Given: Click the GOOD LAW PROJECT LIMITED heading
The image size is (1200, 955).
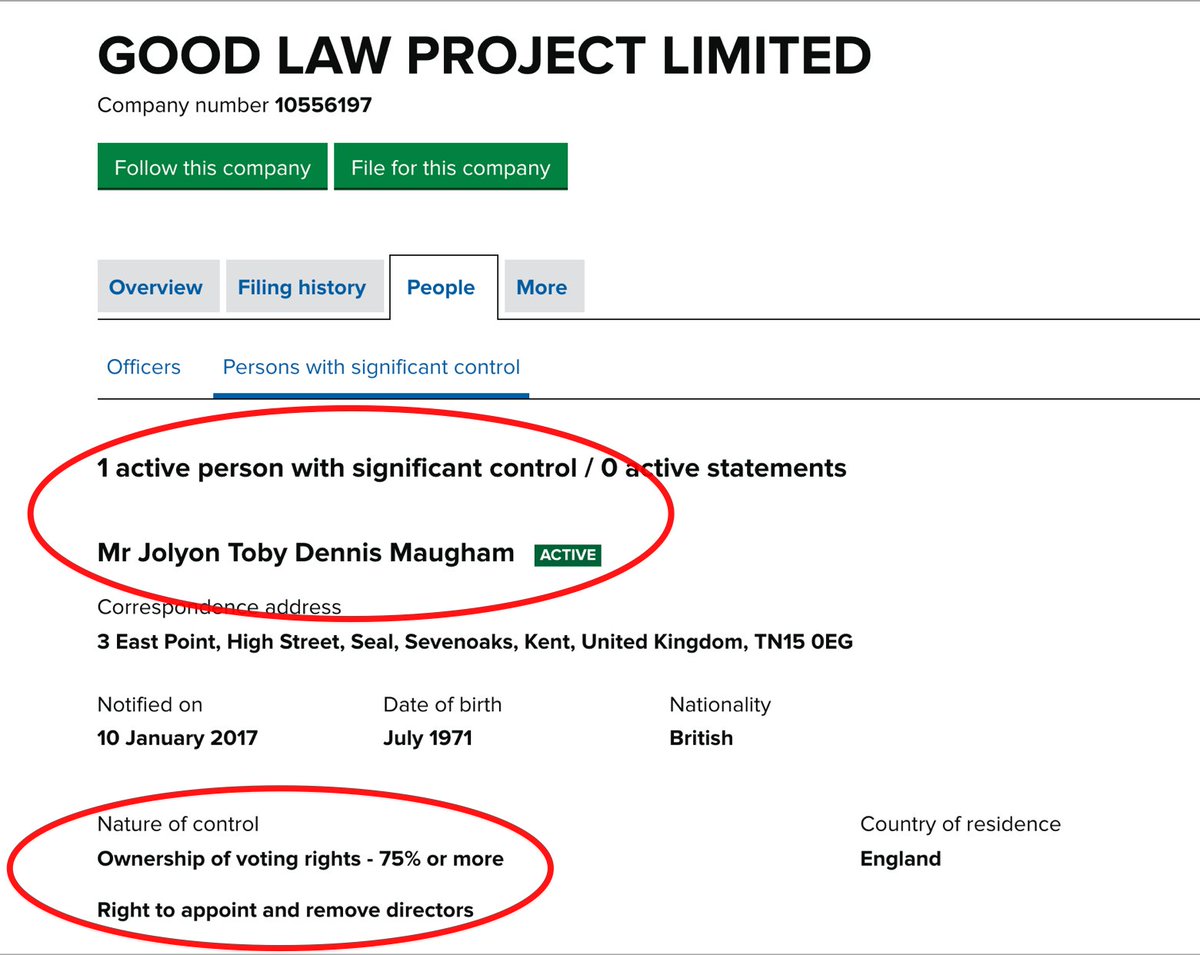Looking at the screenshot, I should 484,56.
